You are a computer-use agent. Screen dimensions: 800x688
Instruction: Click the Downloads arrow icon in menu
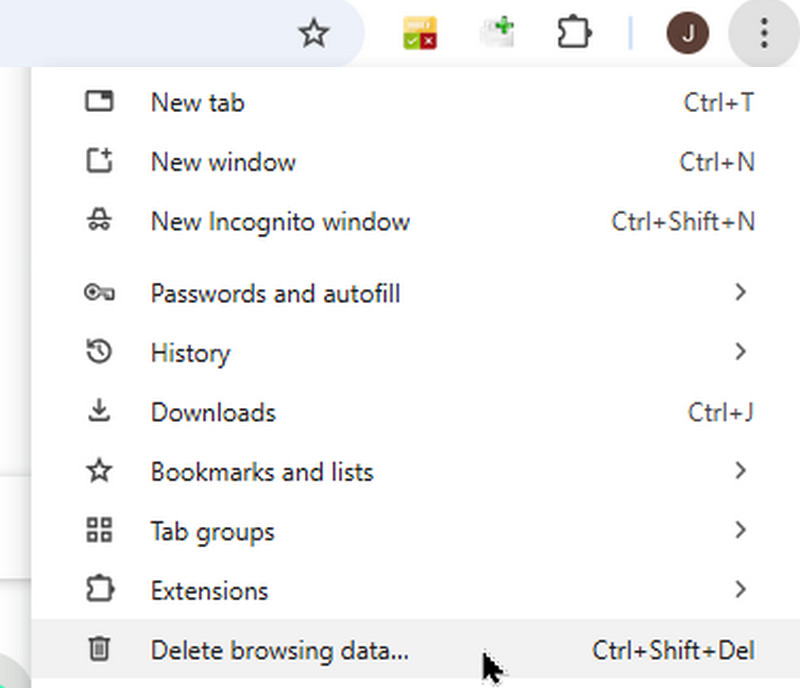pos(99,411)
